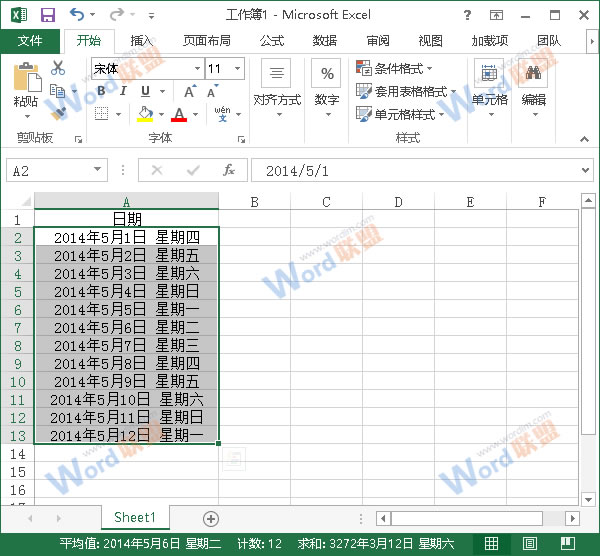This screenshot has height=556, width=600.
Task: Open the 对齐方式 alignment icon
Action: [x=276, y=73]
